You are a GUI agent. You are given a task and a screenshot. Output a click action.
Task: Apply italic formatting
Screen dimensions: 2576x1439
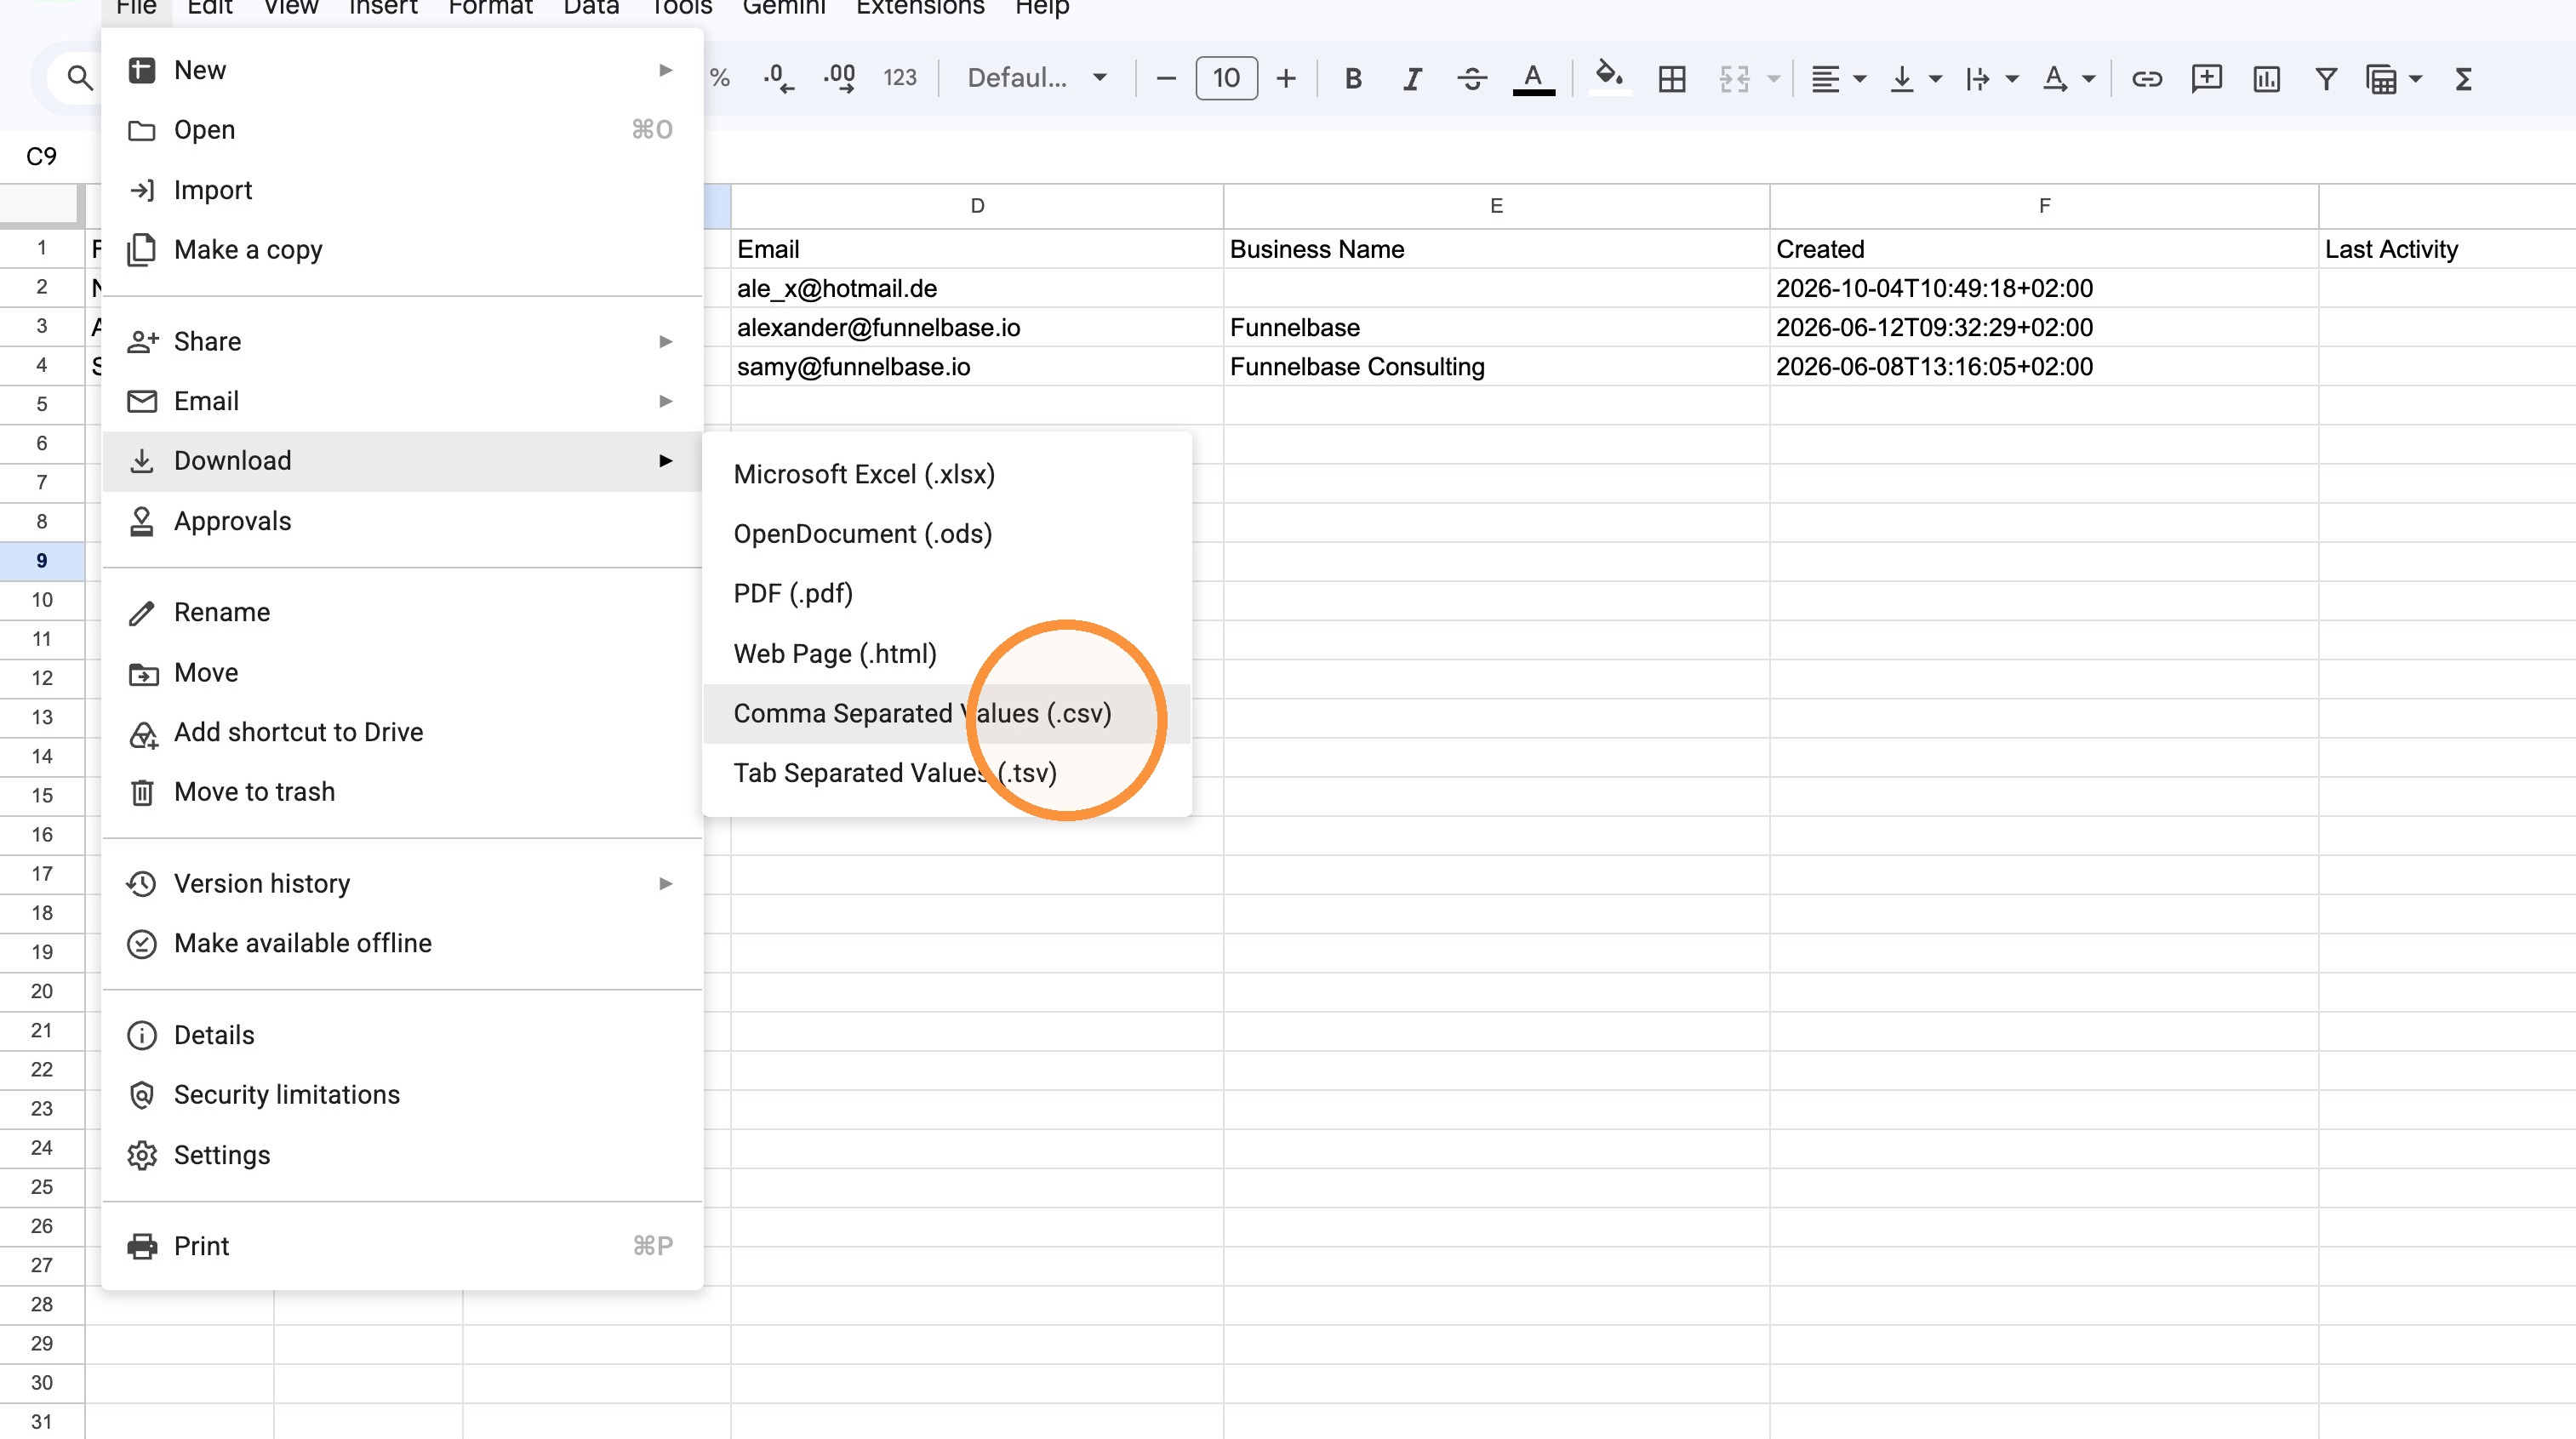1411,78
